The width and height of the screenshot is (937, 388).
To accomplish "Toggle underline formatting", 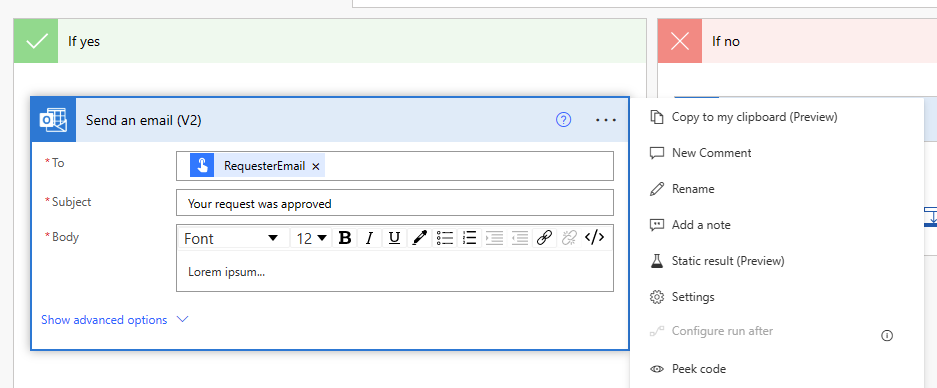I will pos(394,238).
